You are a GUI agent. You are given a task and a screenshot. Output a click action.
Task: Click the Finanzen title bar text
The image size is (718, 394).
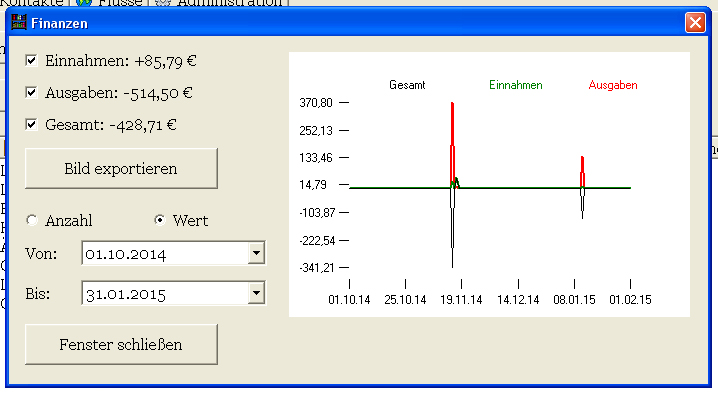point(59,23)
